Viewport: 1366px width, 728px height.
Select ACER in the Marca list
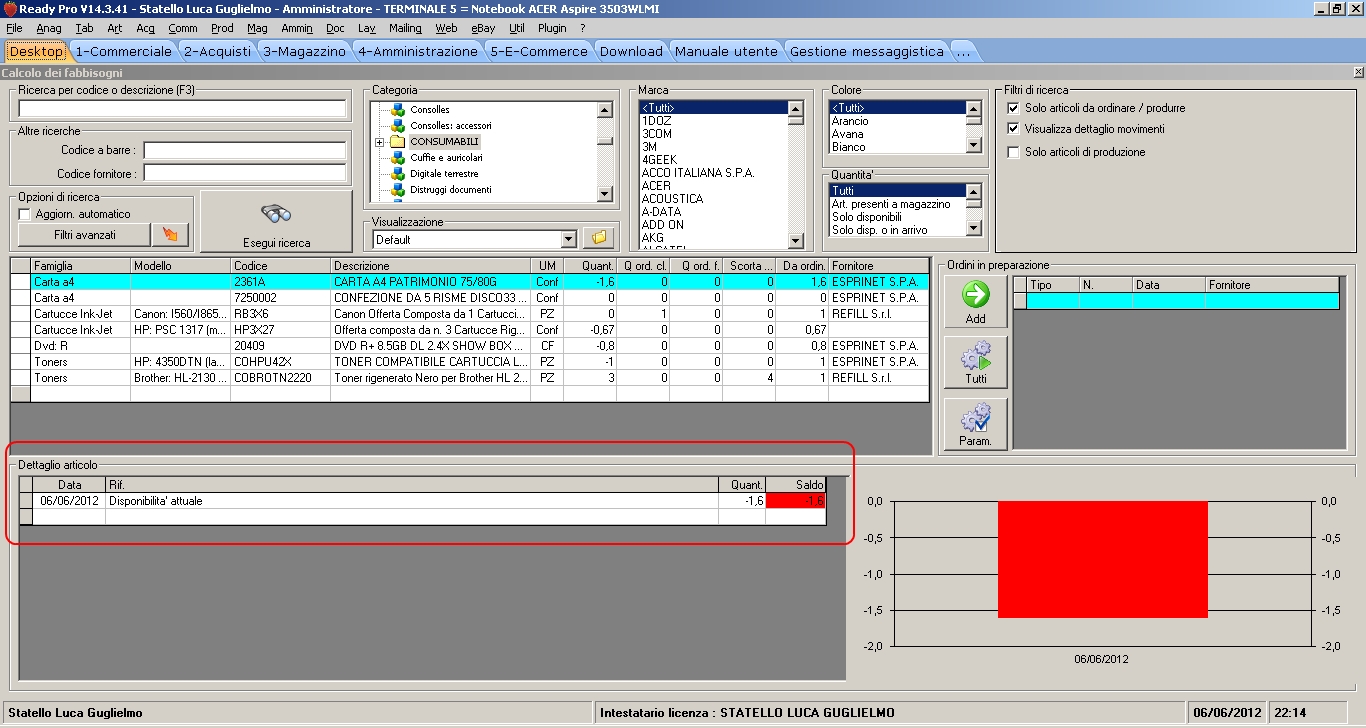[x=656, y=186]
